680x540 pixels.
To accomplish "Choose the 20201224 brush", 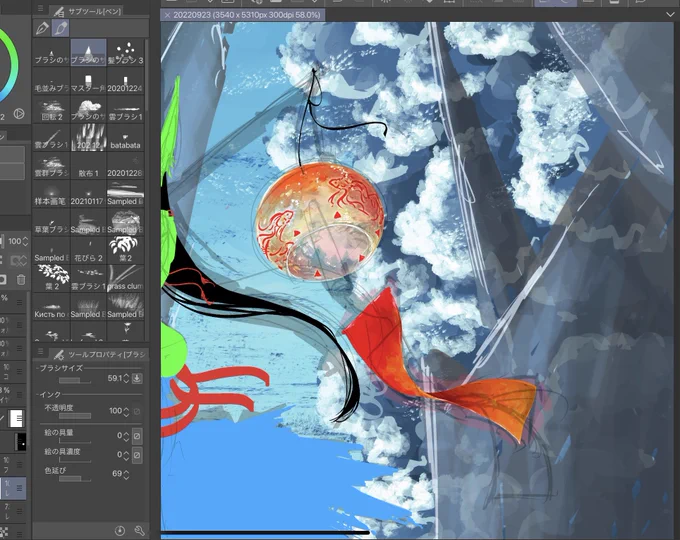I will (125, 81).
